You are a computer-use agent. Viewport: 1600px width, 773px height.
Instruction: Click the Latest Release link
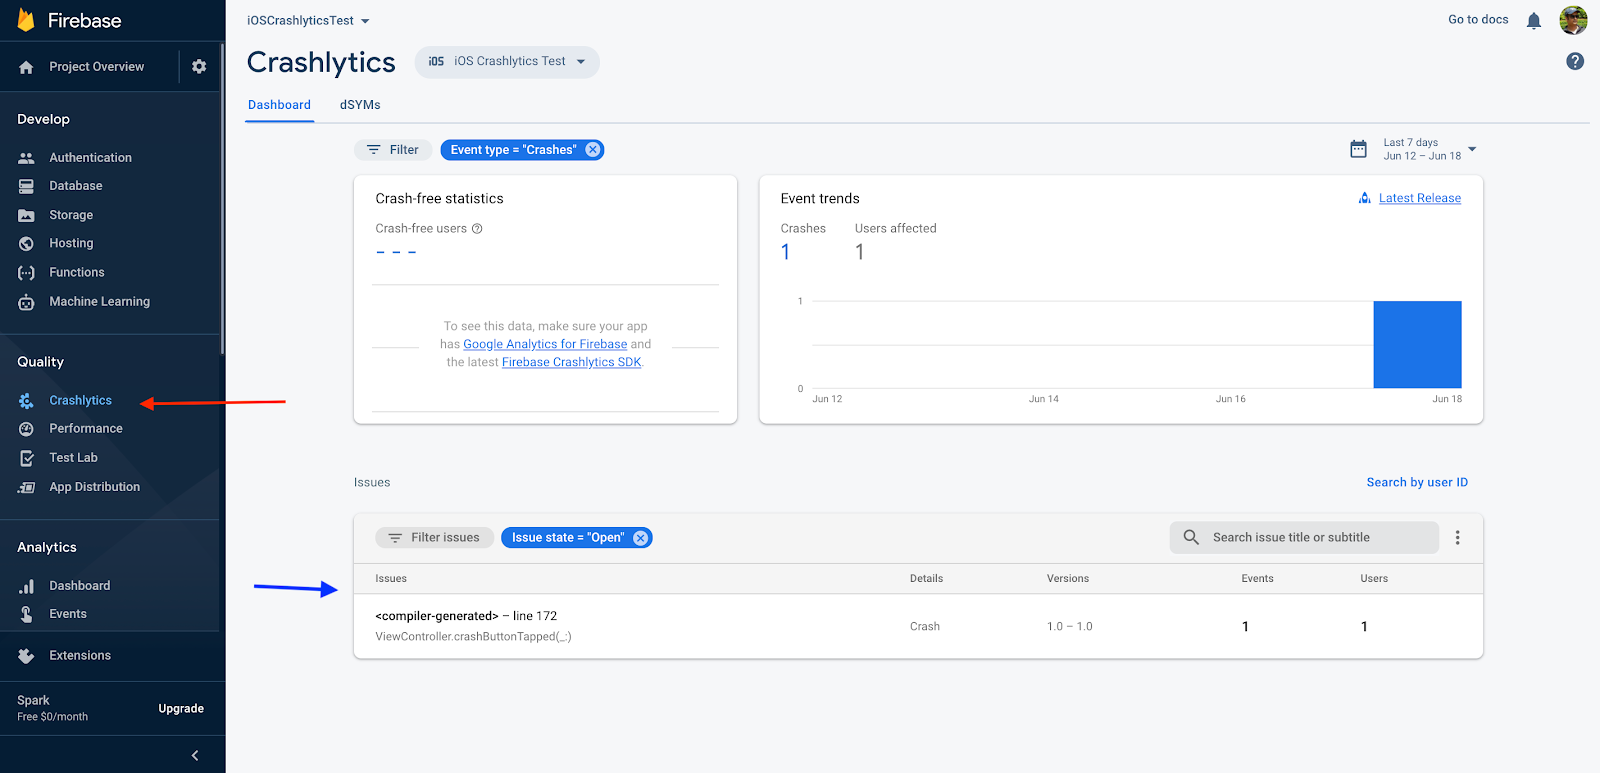[x=1420, y=198]
